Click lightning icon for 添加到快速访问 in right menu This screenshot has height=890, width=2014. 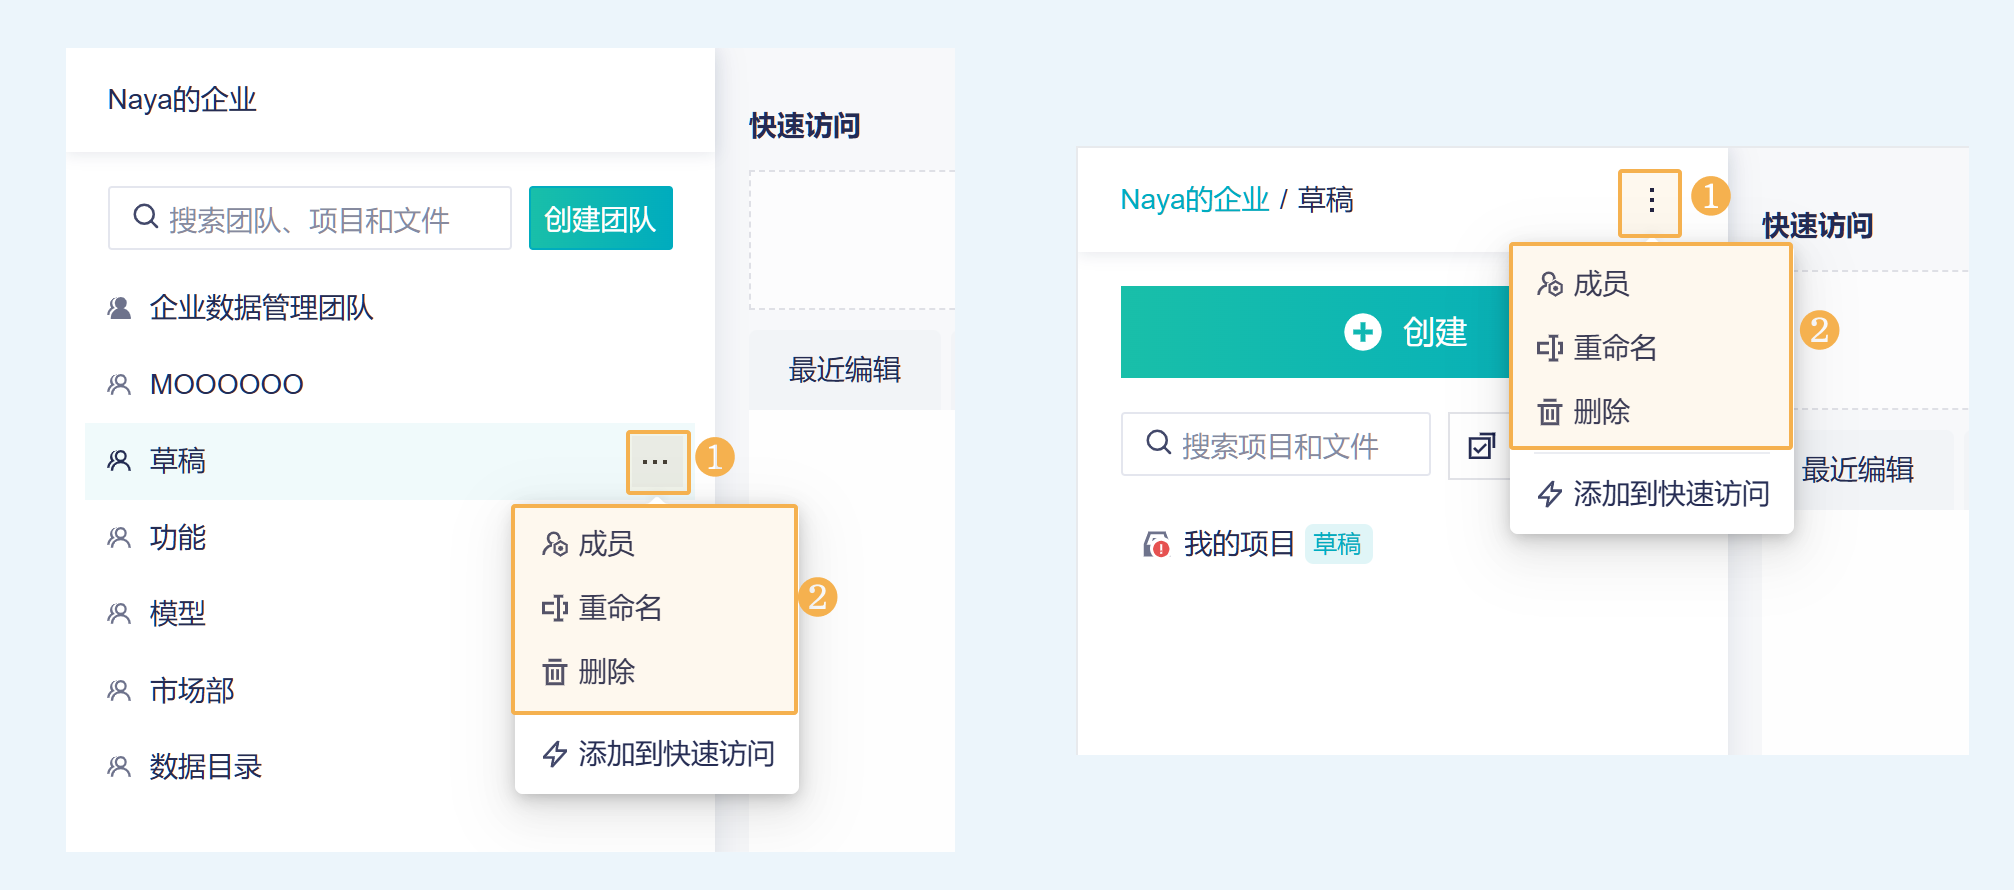1550,494
